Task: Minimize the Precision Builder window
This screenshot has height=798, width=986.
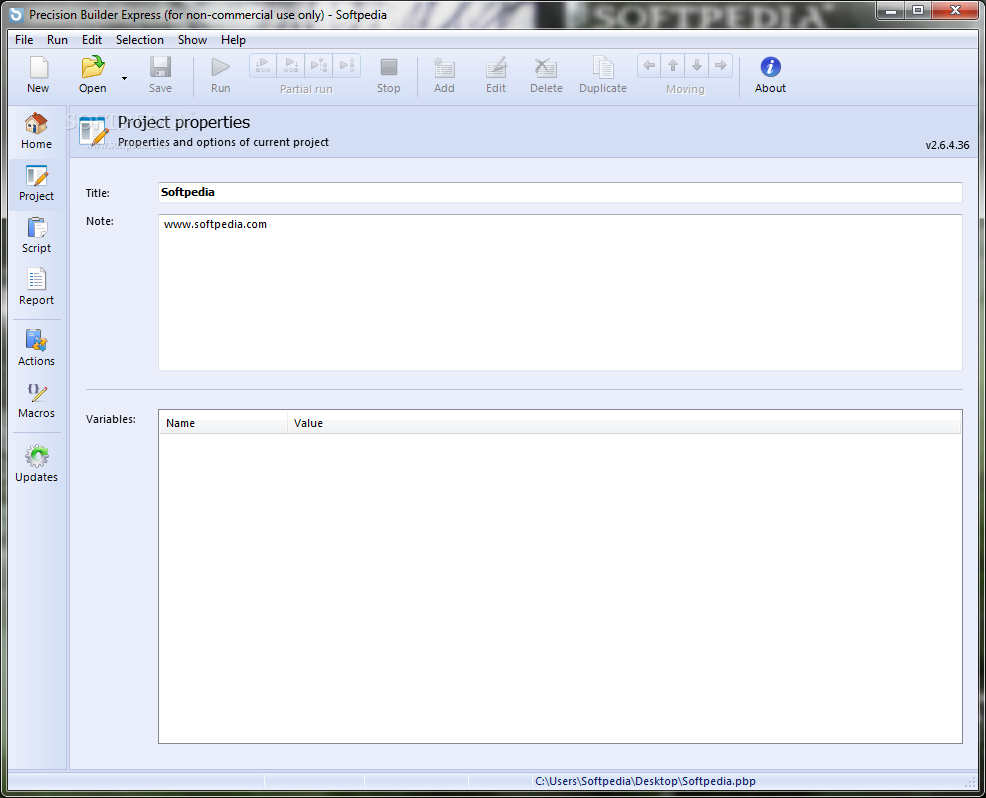Action: click(890, 10)
